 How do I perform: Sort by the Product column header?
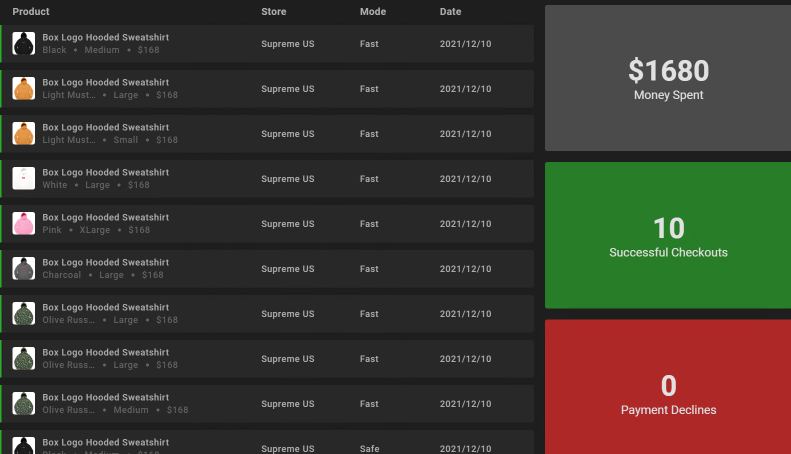click(x=31, y=12)
